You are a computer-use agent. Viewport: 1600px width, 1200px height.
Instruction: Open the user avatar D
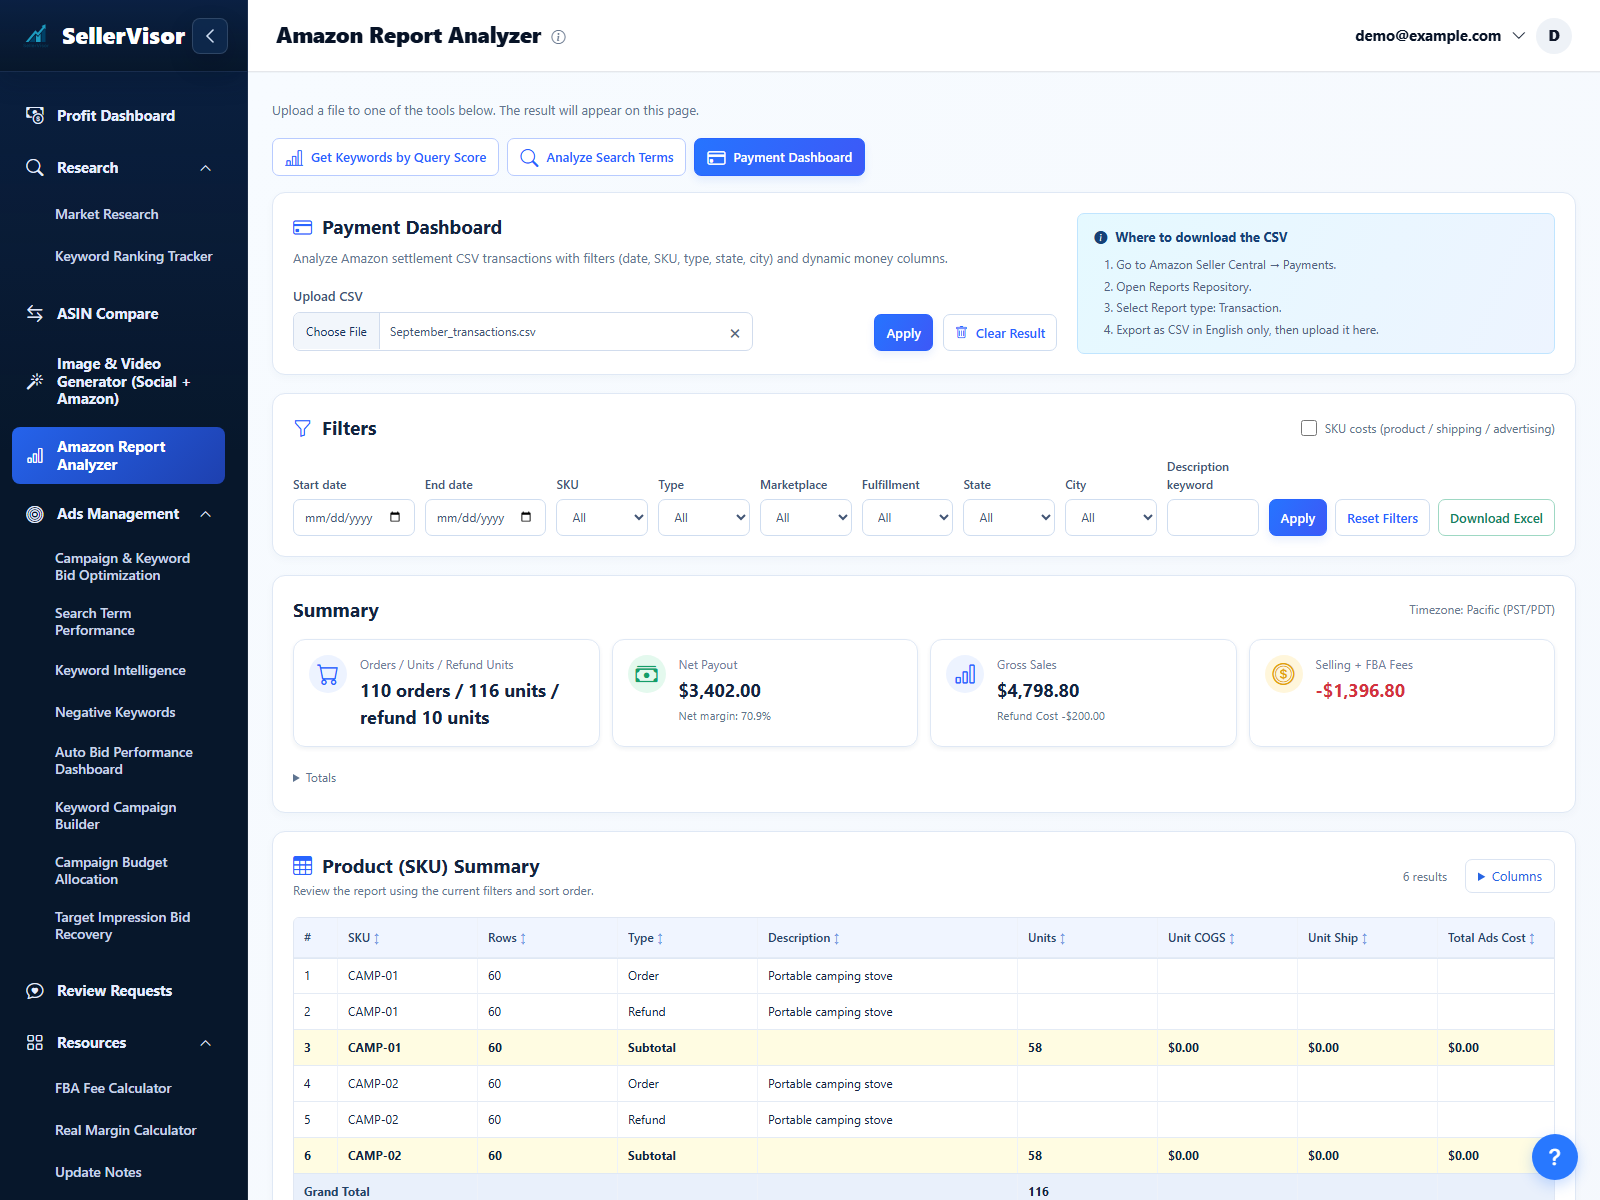[x=1554, y=36]
